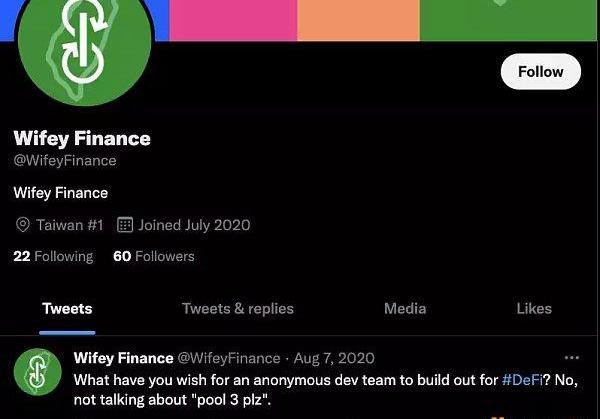600x419 pixels.
Task: Click Wifey Finance author name on tweet
Action: [x=122, y=358]
